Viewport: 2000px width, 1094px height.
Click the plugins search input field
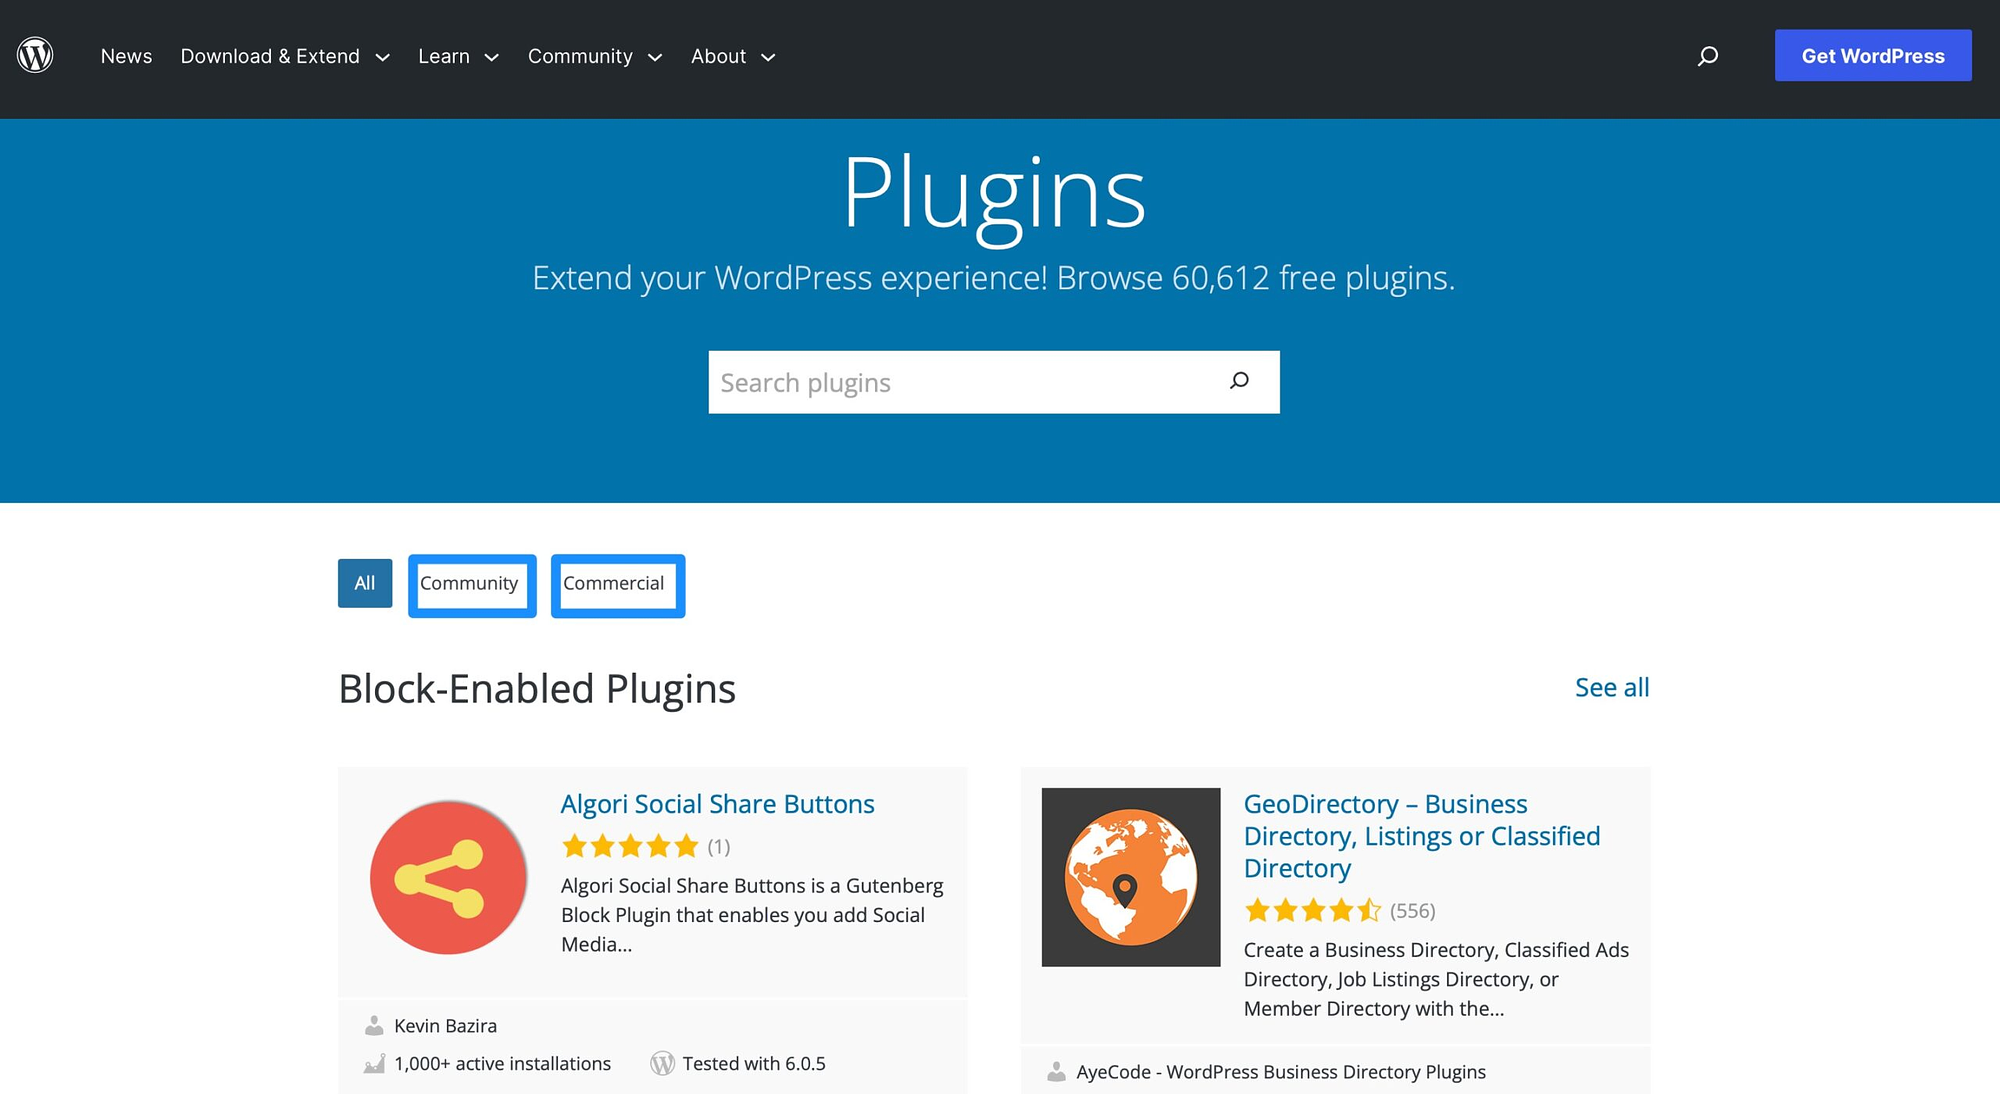tap(994, 383)
